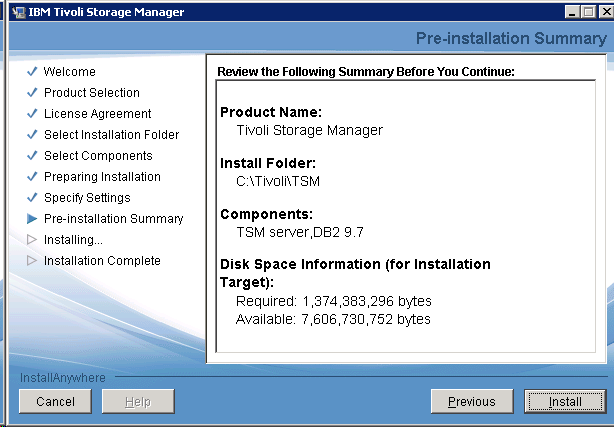Click the checkmark icon beside Welcome

(x=32, y=72)
